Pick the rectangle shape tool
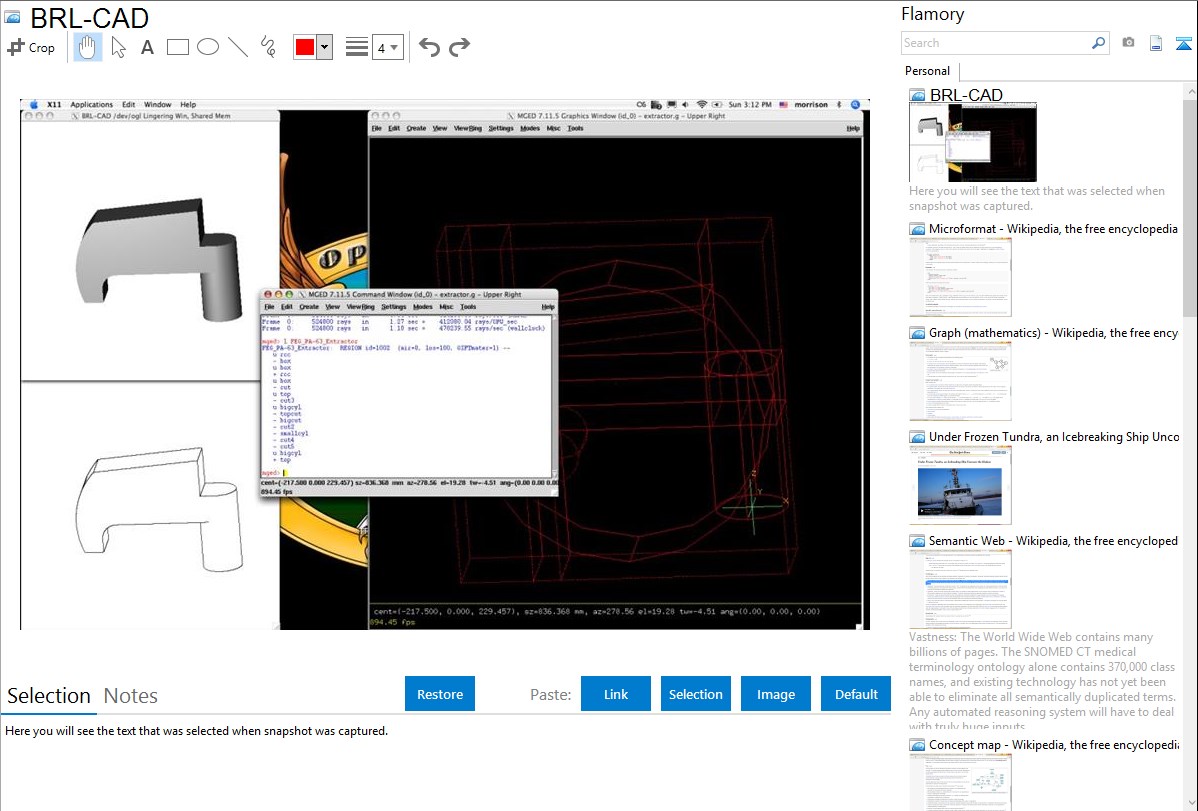1198x811 pixels. pyautogui.click(x=177, y=47)
